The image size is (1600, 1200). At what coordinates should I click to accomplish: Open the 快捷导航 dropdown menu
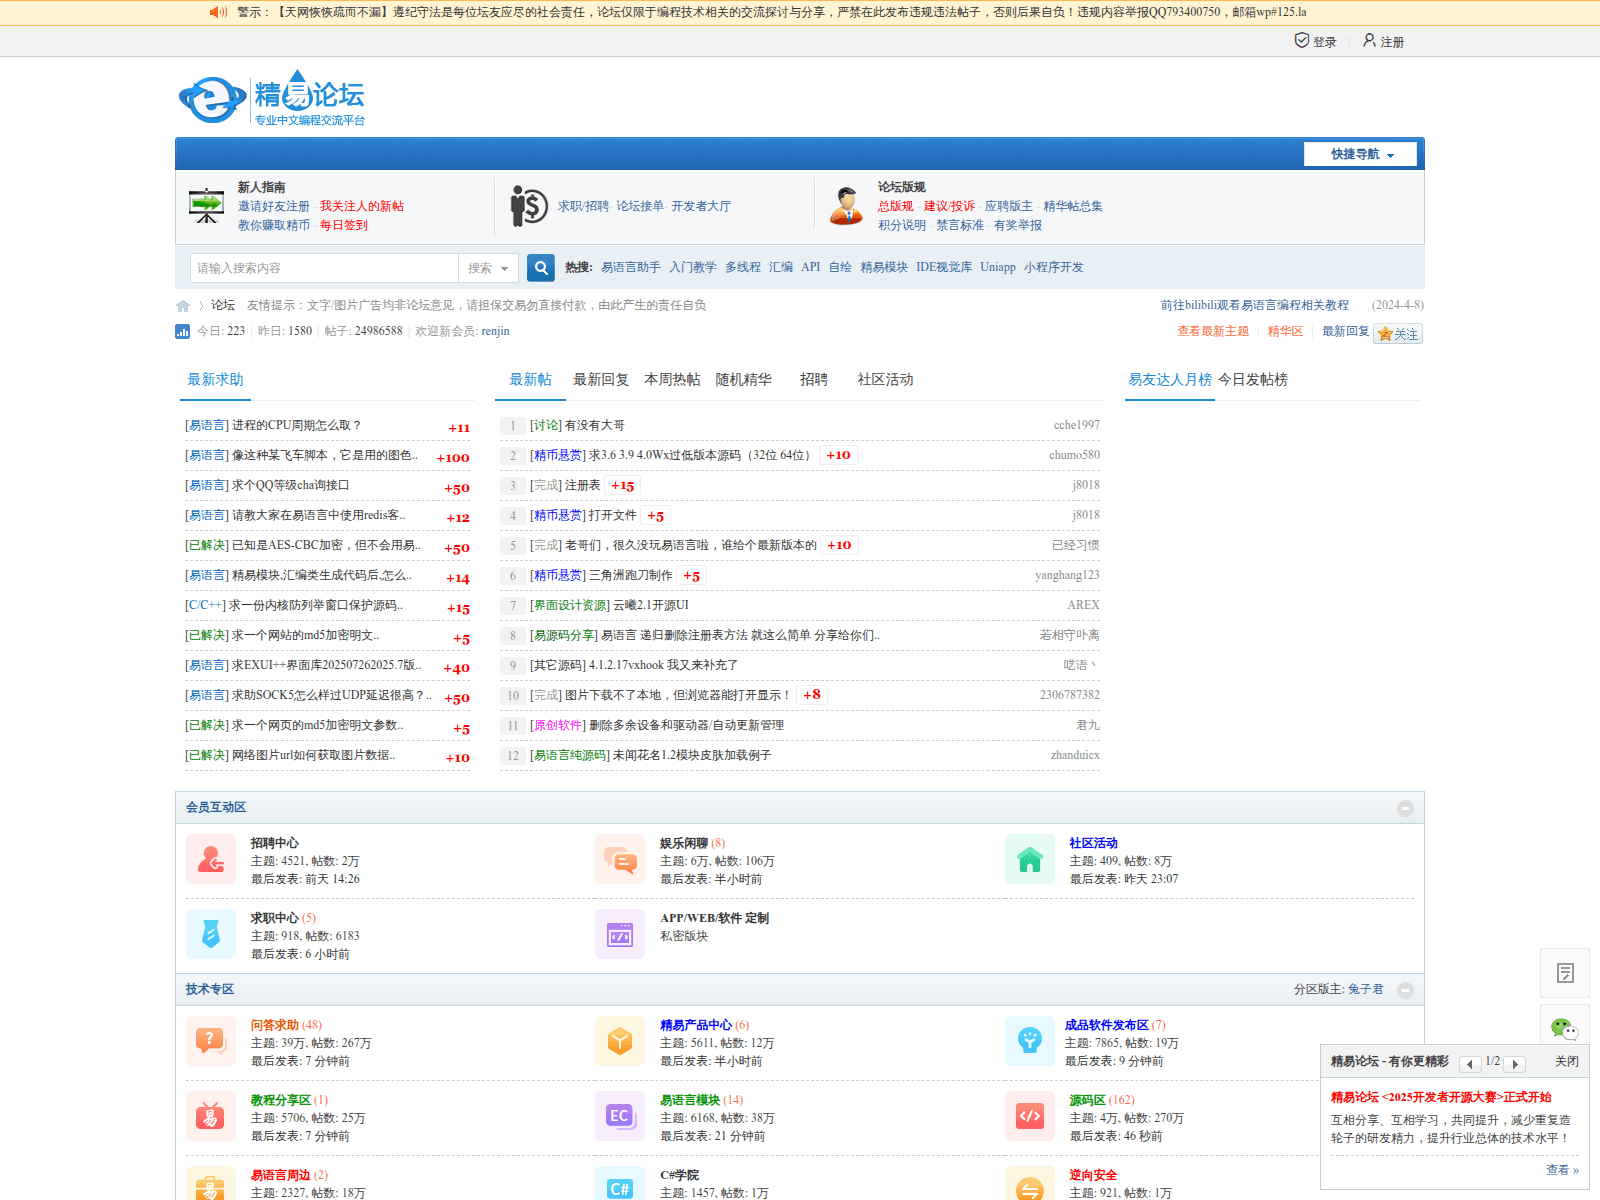coord(1360,154)
